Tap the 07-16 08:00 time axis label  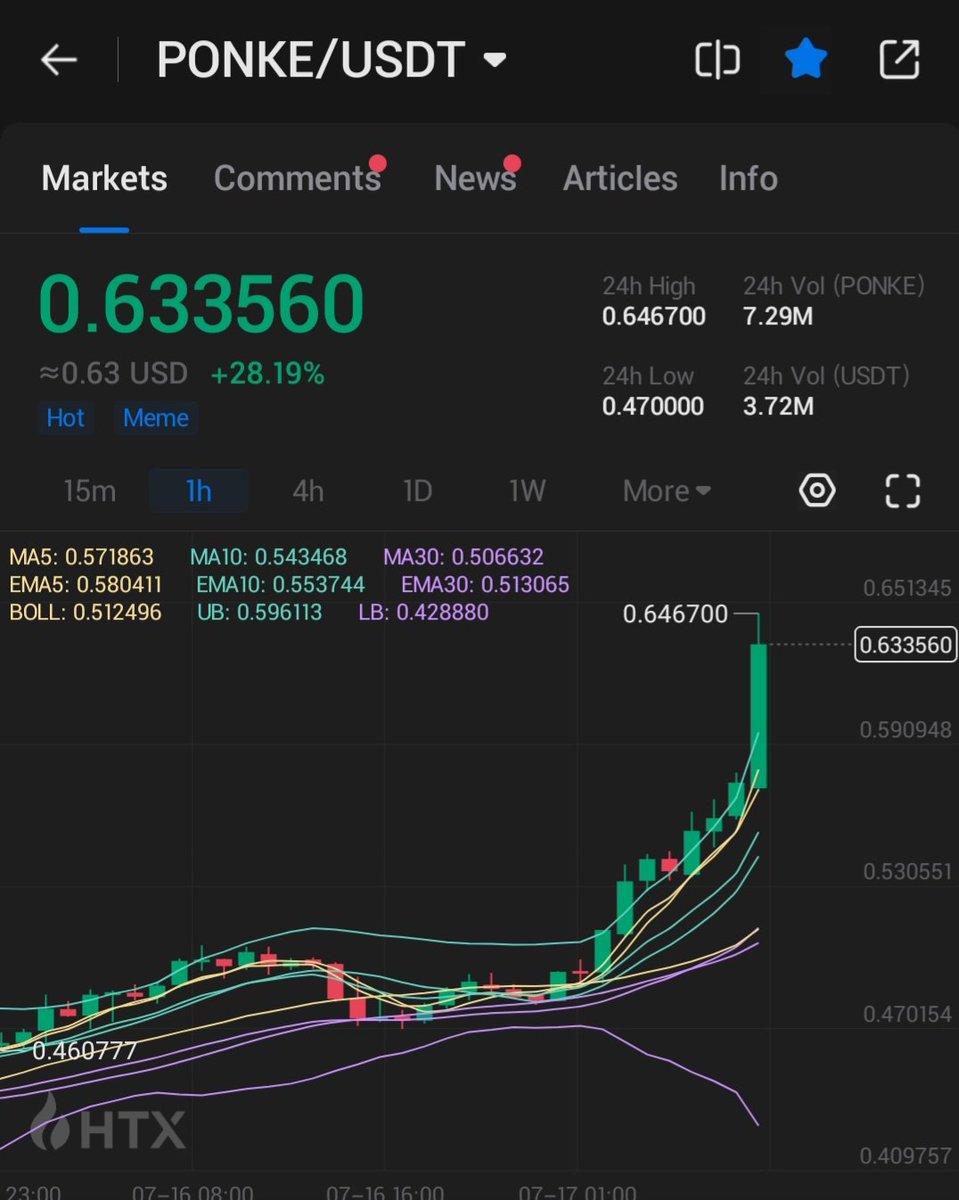193,1192
